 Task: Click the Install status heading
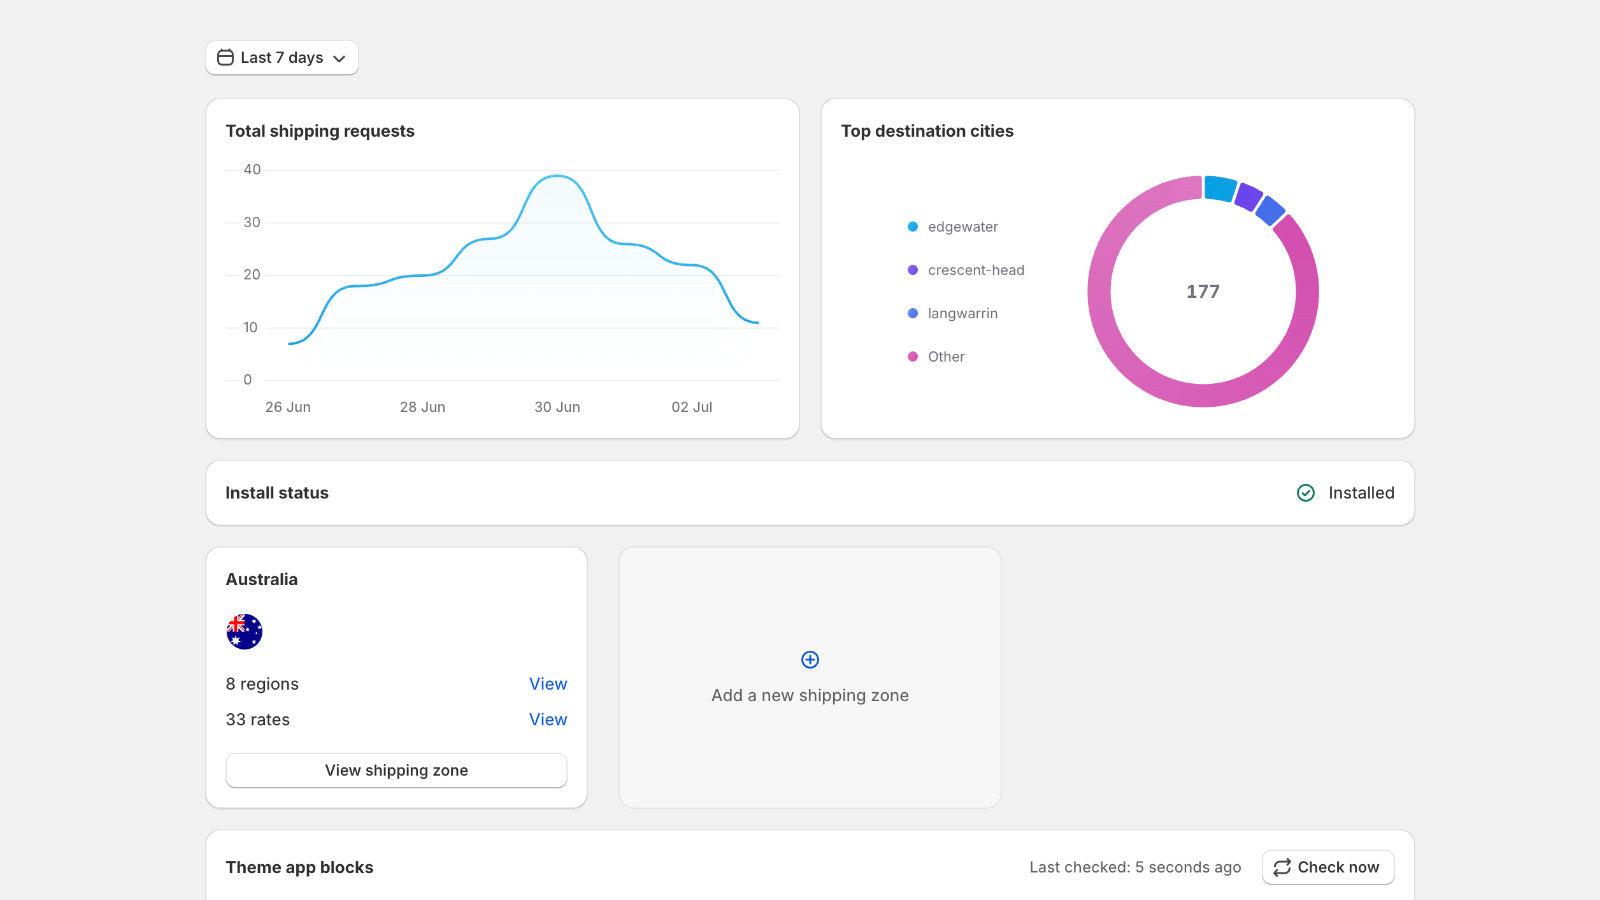tap(277, 493)
